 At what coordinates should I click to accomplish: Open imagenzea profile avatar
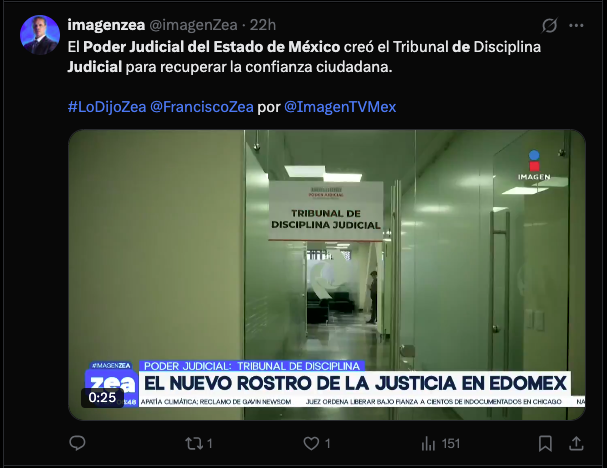pyautogui.click(x=40, y=35)
